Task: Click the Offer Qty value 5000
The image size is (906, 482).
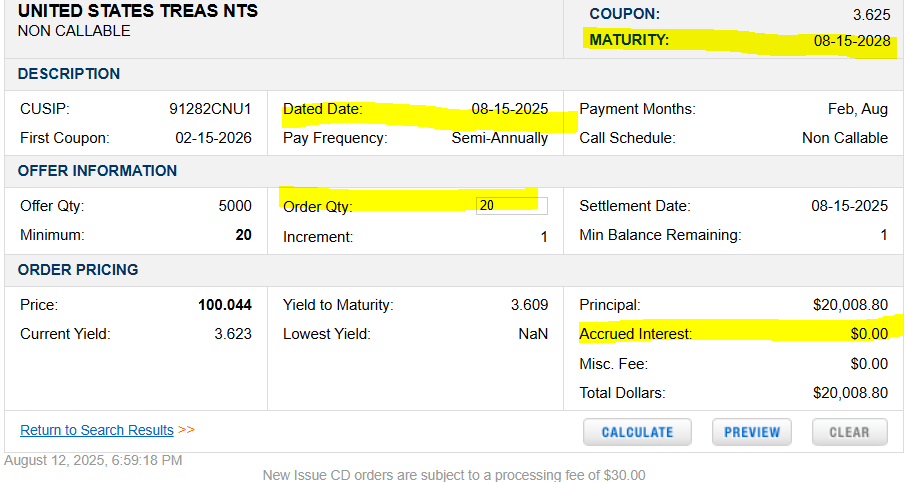Action: [235, 206]
